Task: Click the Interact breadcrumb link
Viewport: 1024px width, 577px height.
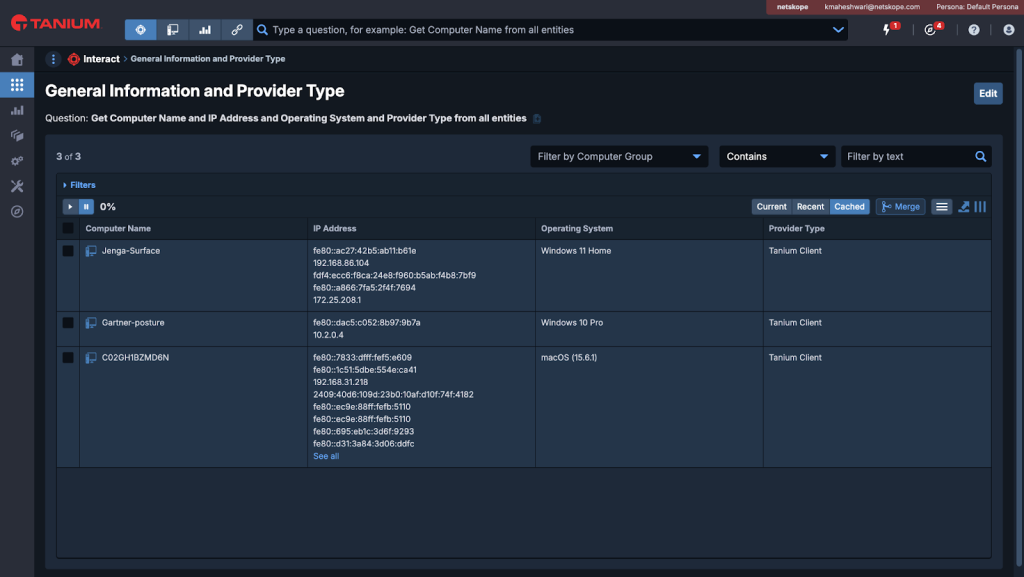Action: (x=101, y=59)
